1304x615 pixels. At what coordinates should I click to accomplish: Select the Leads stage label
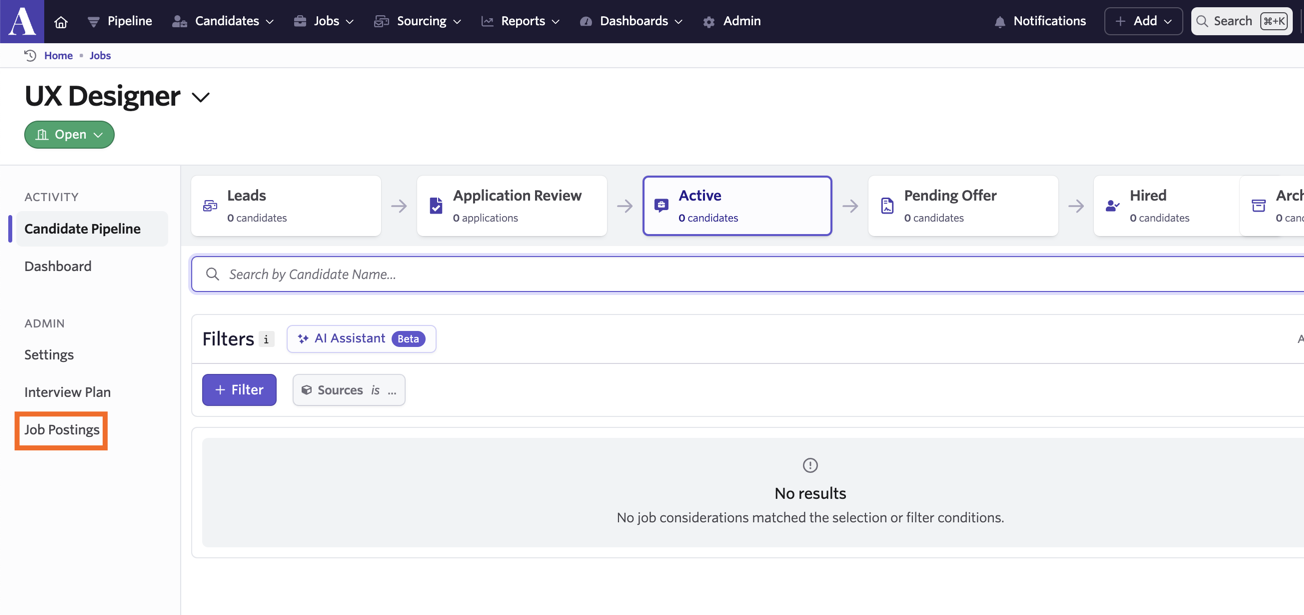coord(246,196)
